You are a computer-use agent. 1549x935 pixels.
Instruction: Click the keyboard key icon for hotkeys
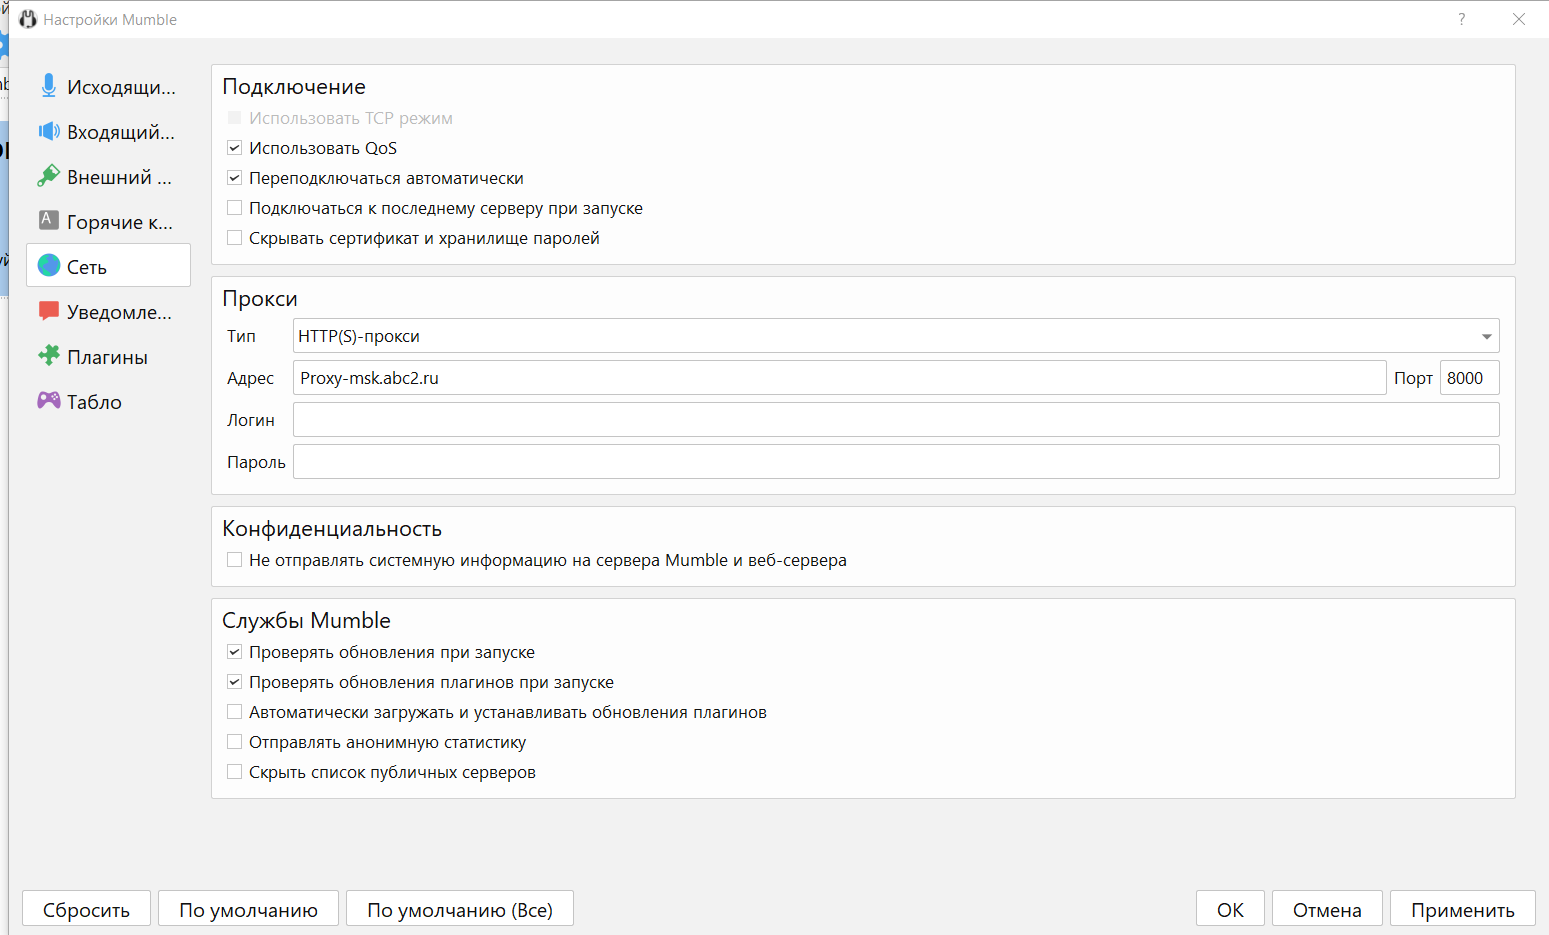tap(48, 219)
